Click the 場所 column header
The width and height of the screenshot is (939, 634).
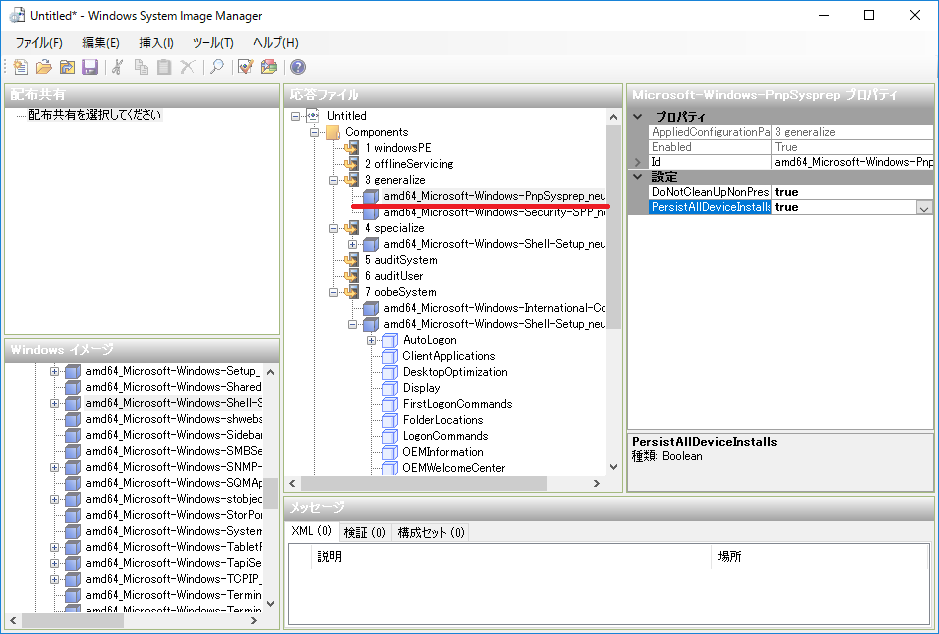coord(819,556)
